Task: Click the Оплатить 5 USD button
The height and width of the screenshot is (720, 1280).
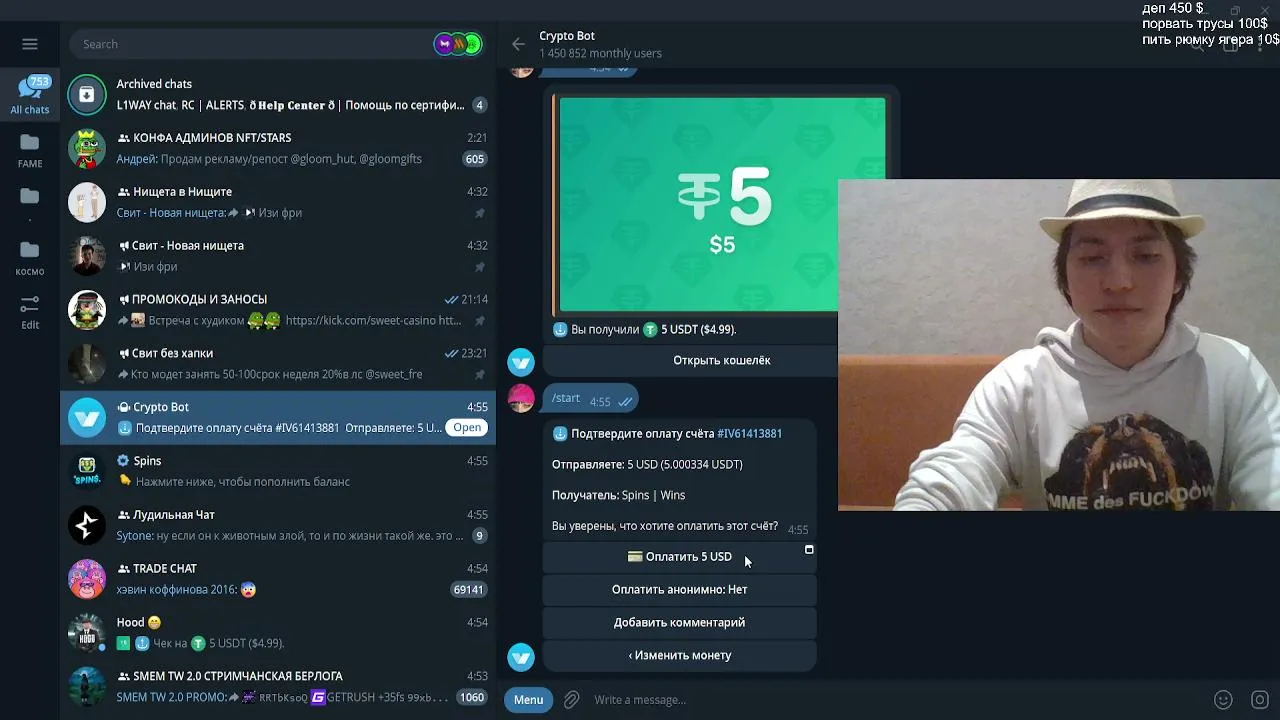Action: [680, 557]
